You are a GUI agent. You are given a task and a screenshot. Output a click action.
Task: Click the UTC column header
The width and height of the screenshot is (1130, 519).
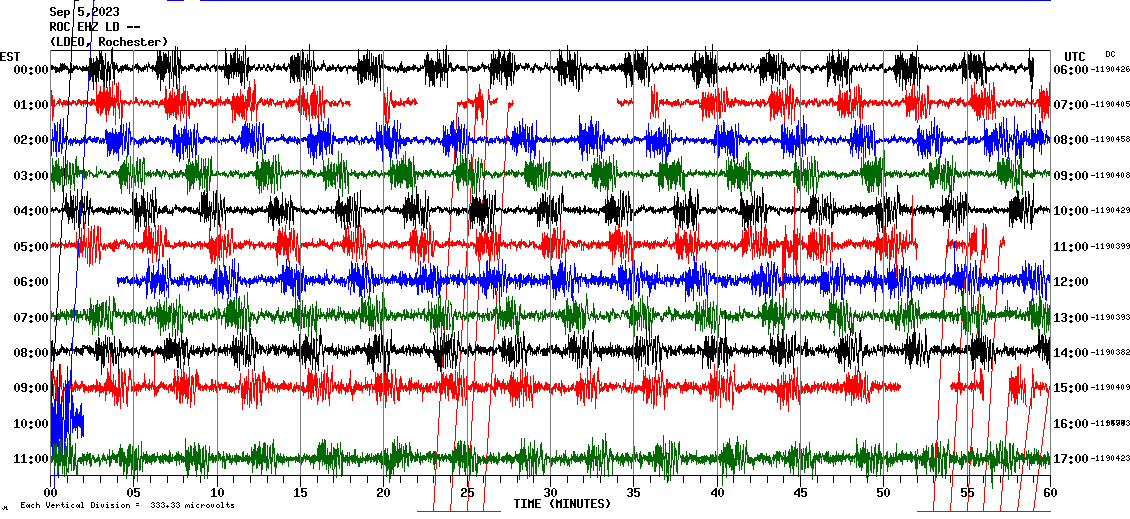point(1075,56)
